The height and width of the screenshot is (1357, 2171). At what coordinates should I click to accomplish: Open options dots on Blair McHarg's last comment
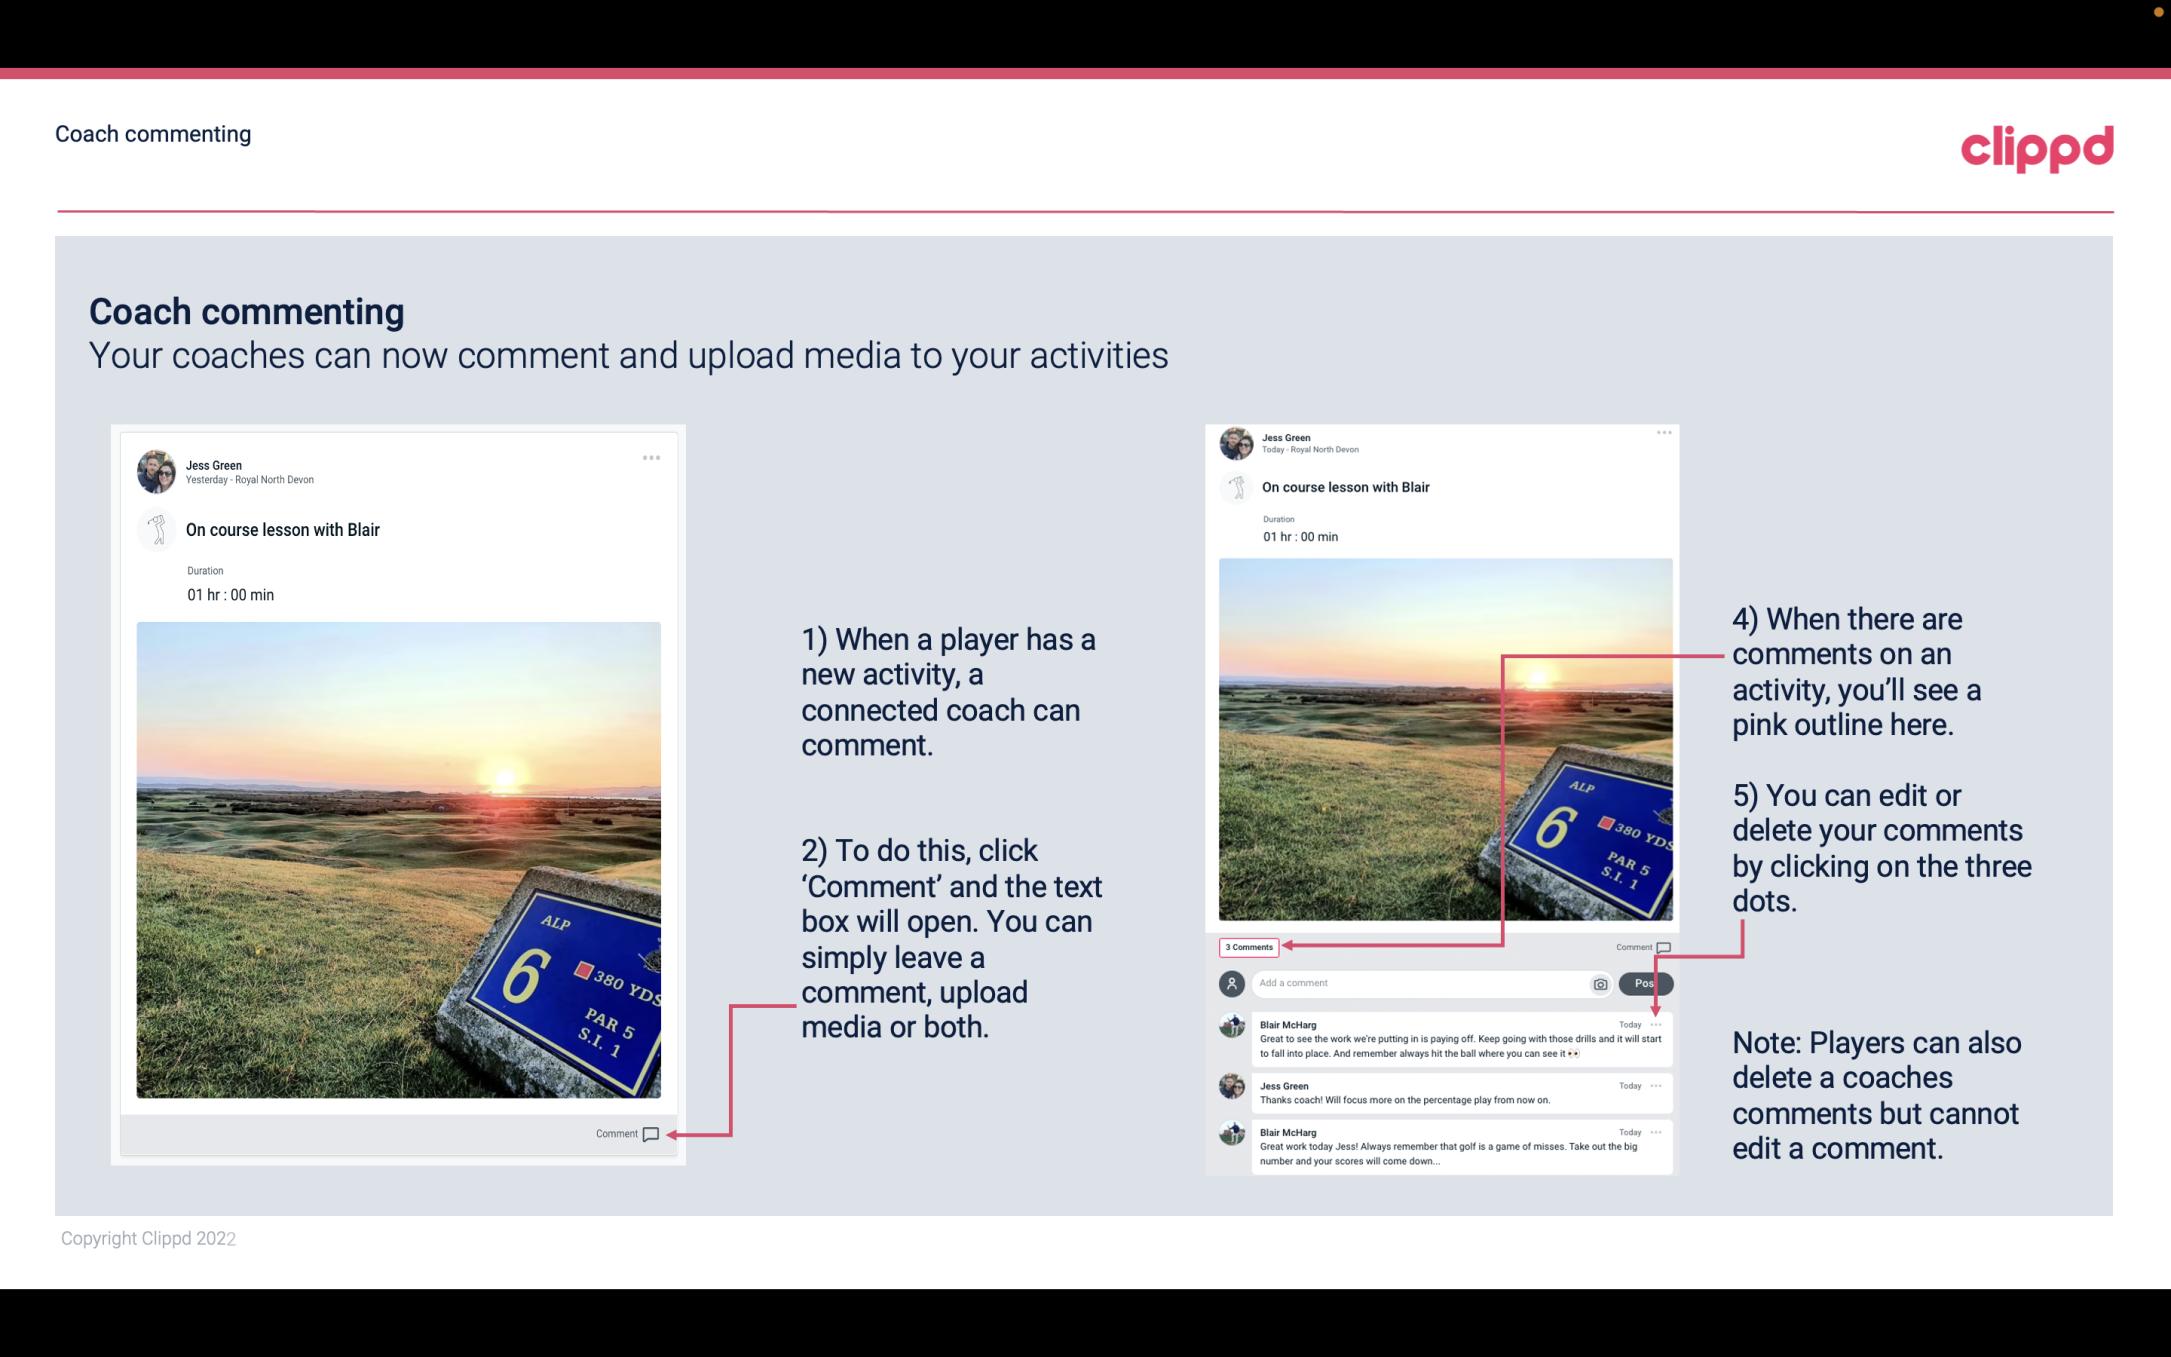[x=1656, y=1132]
